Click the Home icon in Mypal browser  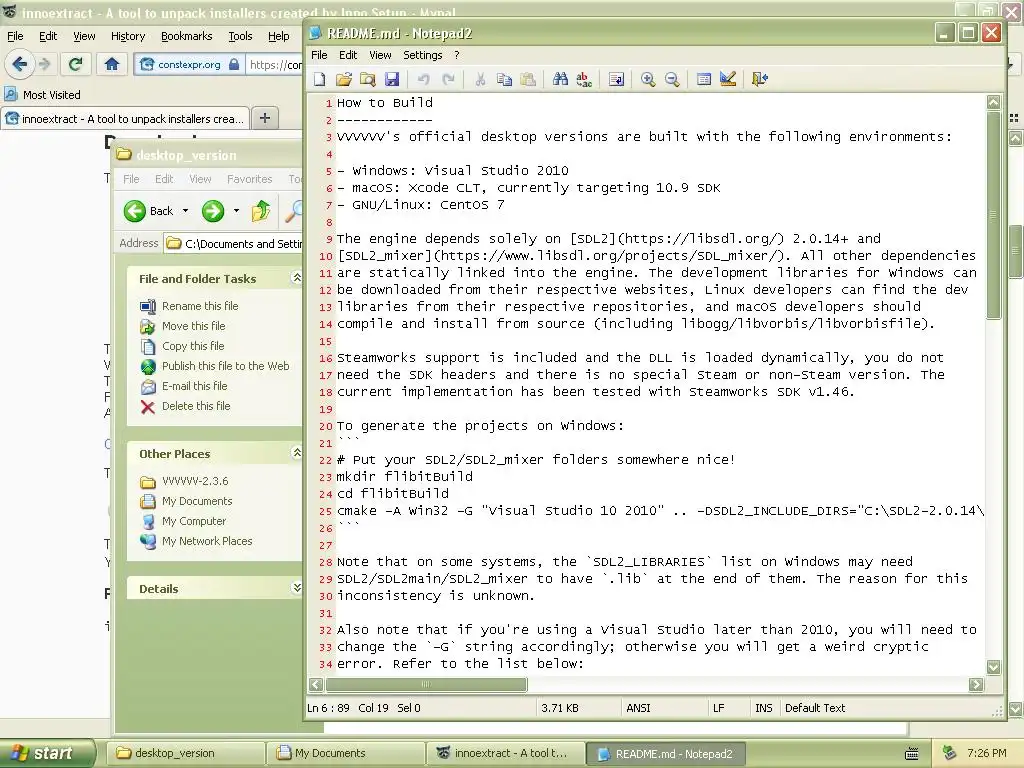(x=112, y=64)
